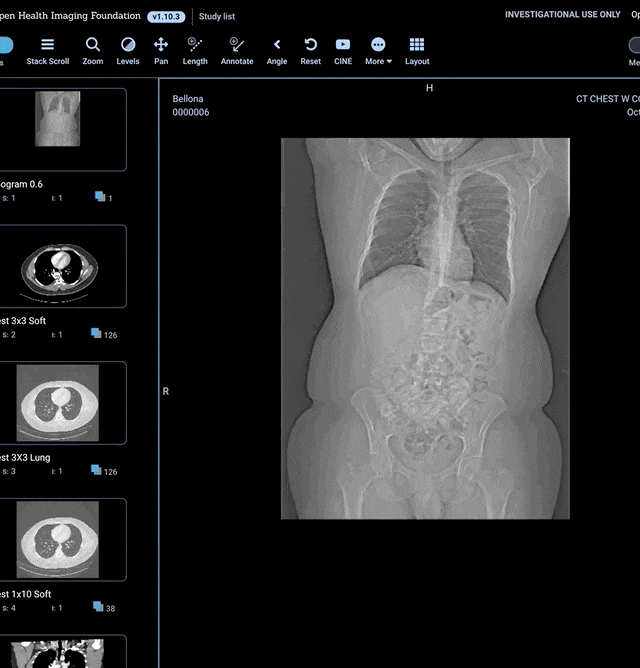Click the image stack icon showing 38
640x668 pixels.
[x=98, y=606]
